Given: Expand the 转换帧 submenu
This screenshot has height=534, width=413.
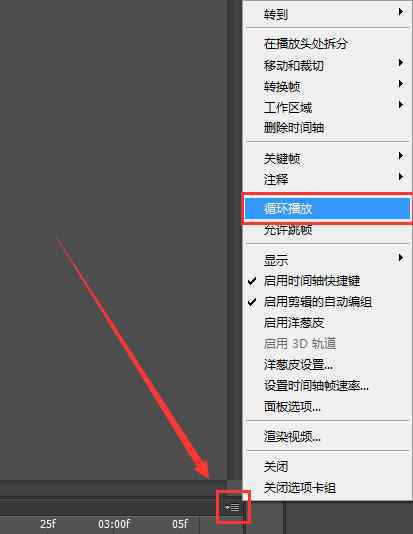Looking at the screenshot, I should click(x=328, y=87).
